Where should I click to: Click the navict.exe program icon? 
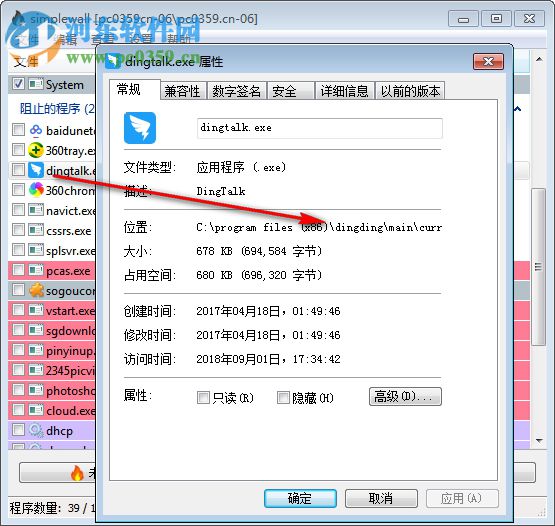[36, 210]
